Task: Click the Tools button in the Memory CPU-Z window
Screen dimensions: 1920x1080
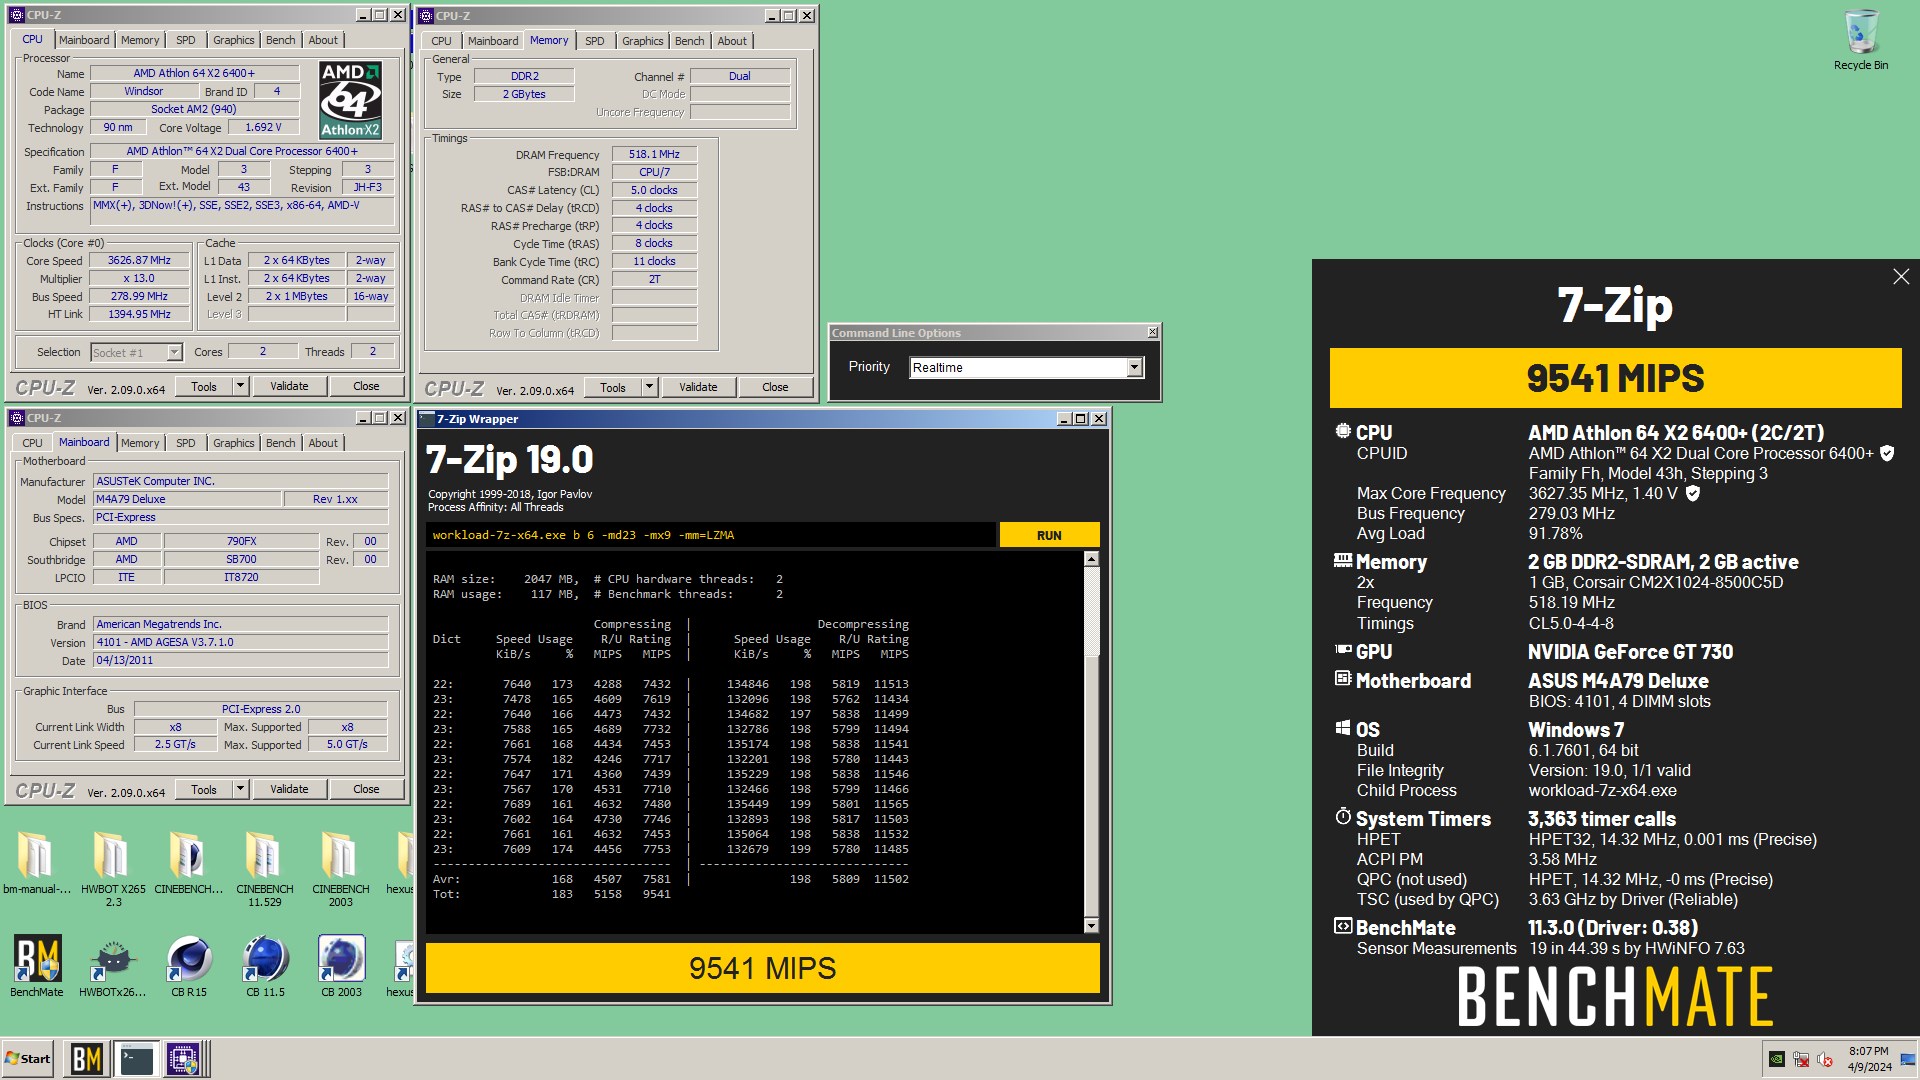Action: pos(613,387)
